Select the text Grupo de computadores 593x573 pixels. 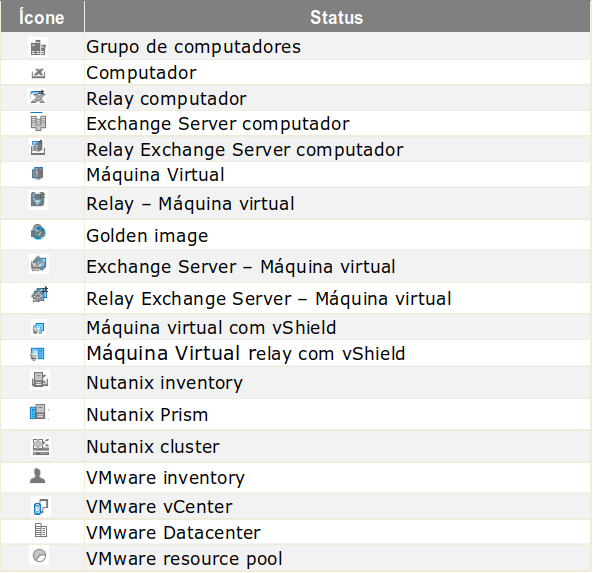pyautogui.click(x=193, y=48)
